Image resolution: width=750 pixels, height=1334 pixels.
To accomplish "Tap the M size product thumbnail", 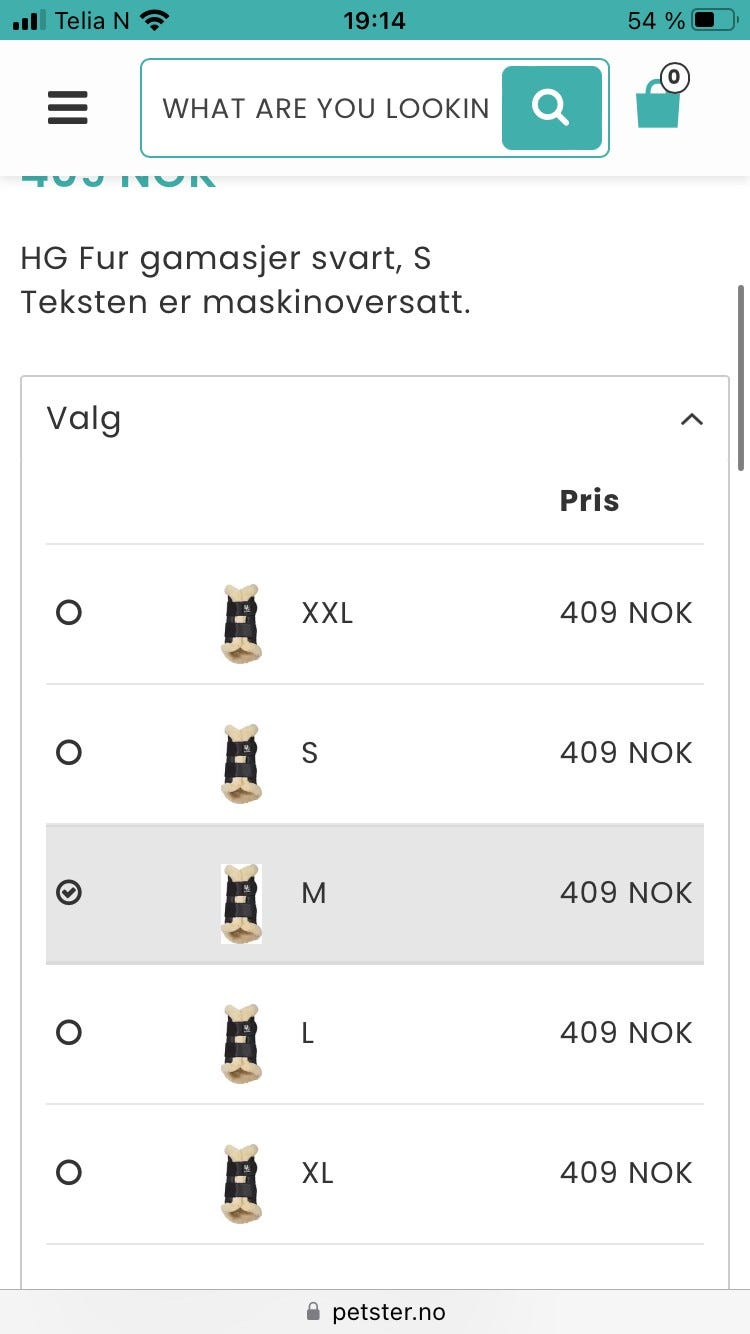I will 241,903.
